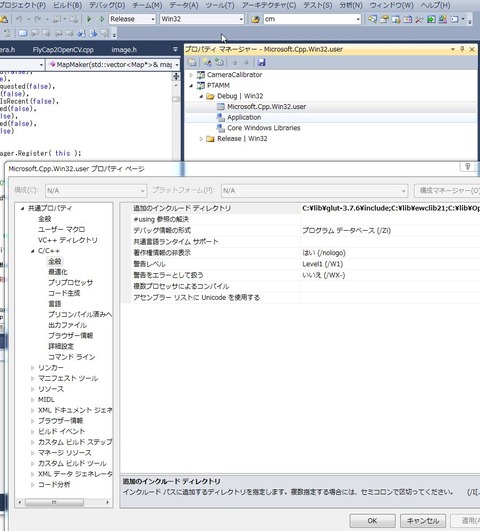Click the Toolbox wrench icon in the top toolbar
Viewport: 480px width, 531px height.
point(419,19)
